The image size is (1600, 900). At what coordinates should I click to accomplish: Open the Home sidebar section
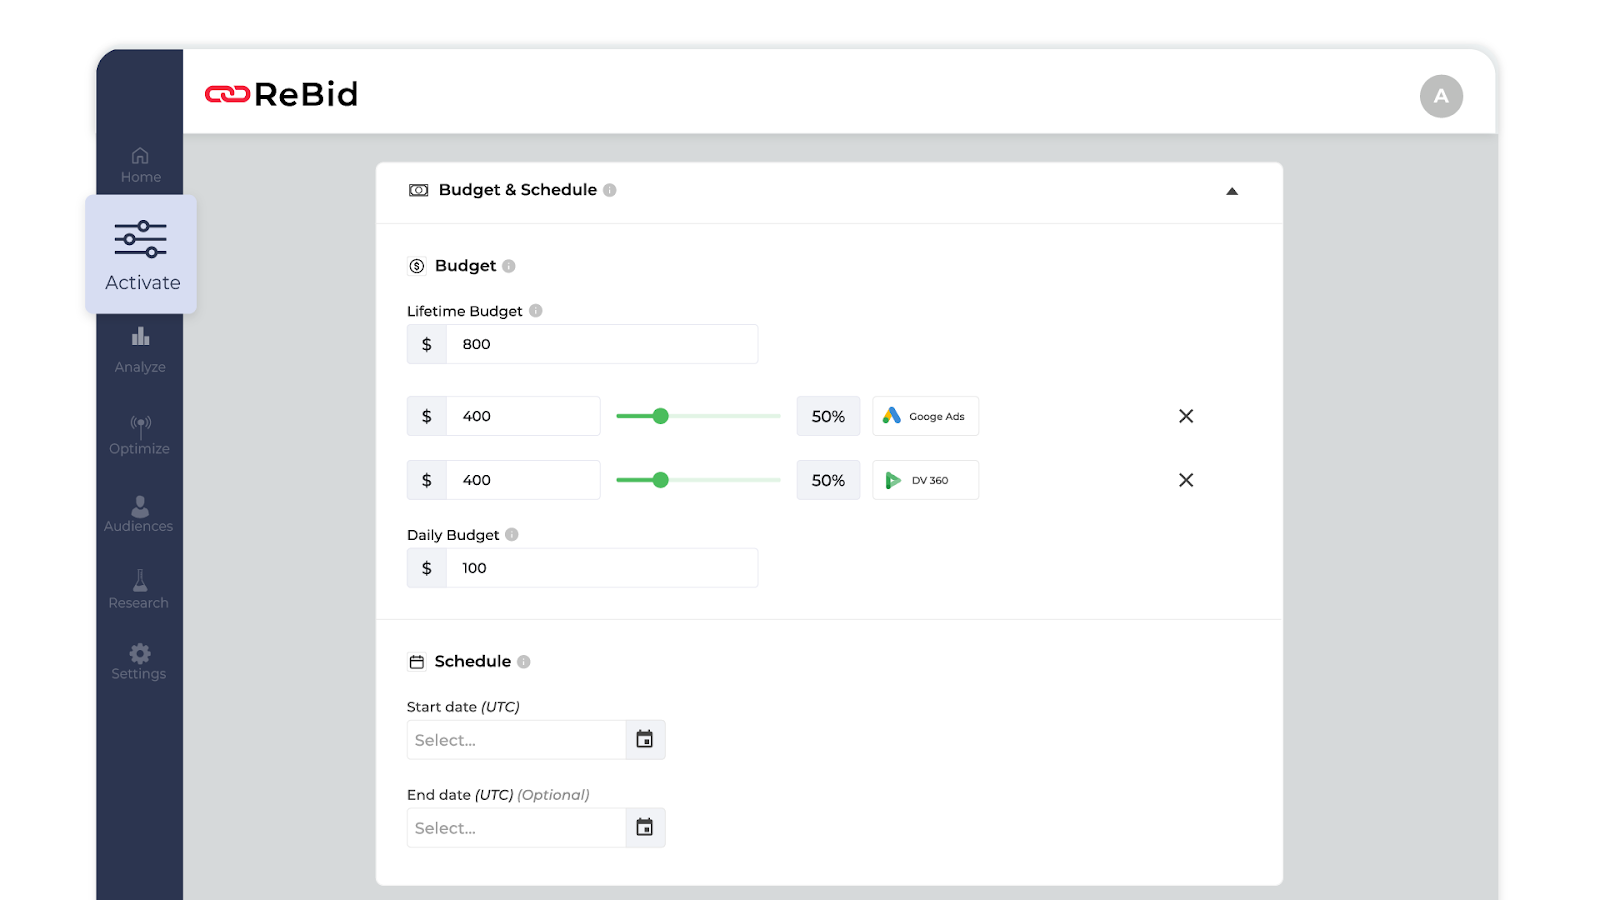(x=140, y=165)
